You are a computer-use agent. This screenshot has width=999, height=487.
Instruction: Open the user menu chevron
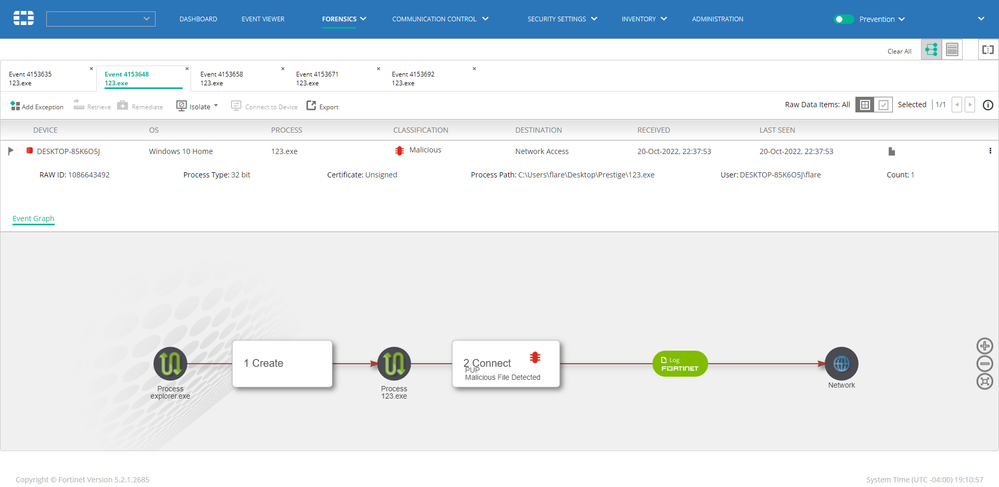[981, 19]
